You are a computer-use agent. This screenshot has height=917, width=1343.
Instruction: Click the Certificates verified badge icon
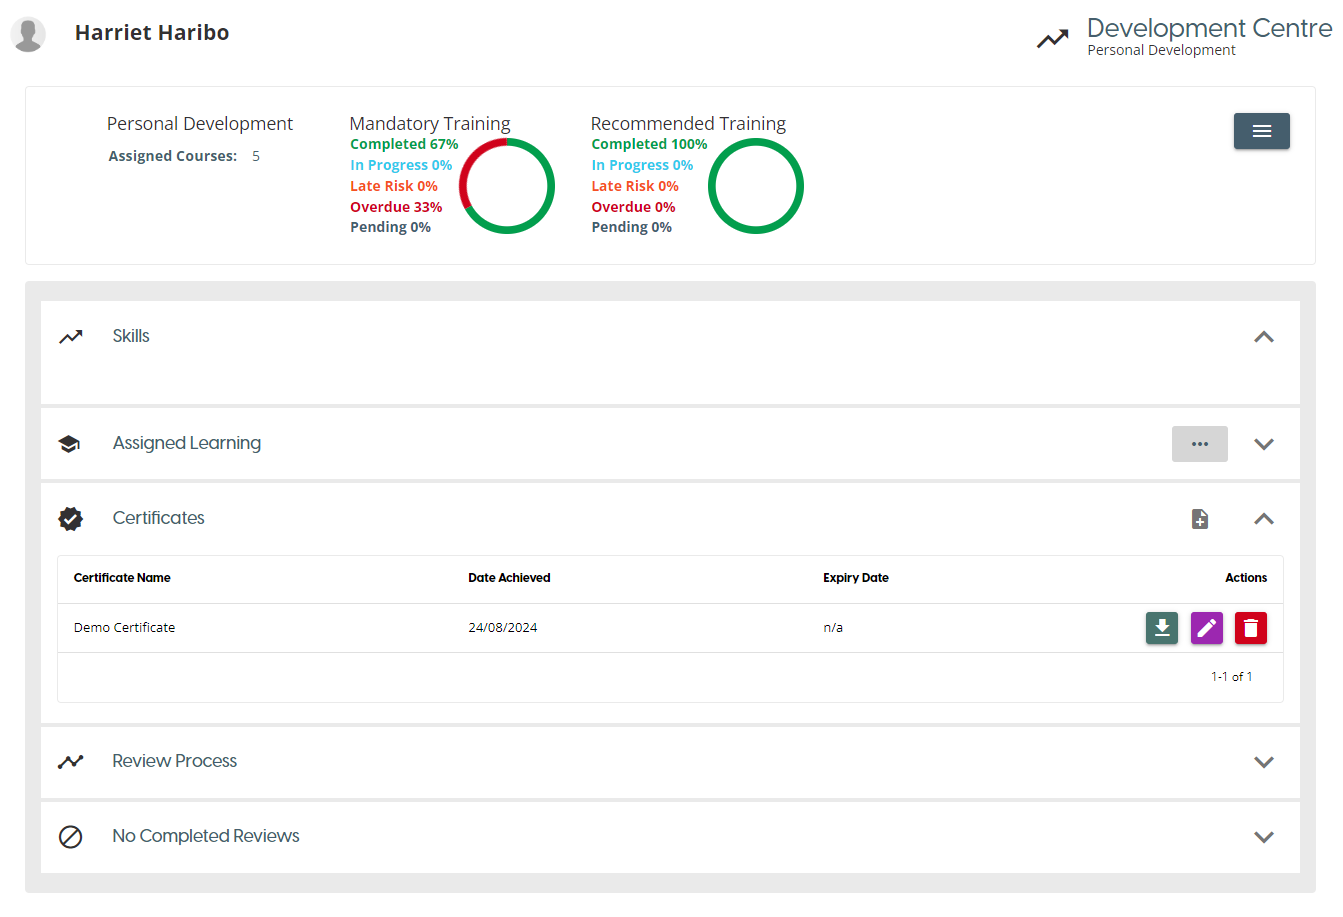pos(70,518)
